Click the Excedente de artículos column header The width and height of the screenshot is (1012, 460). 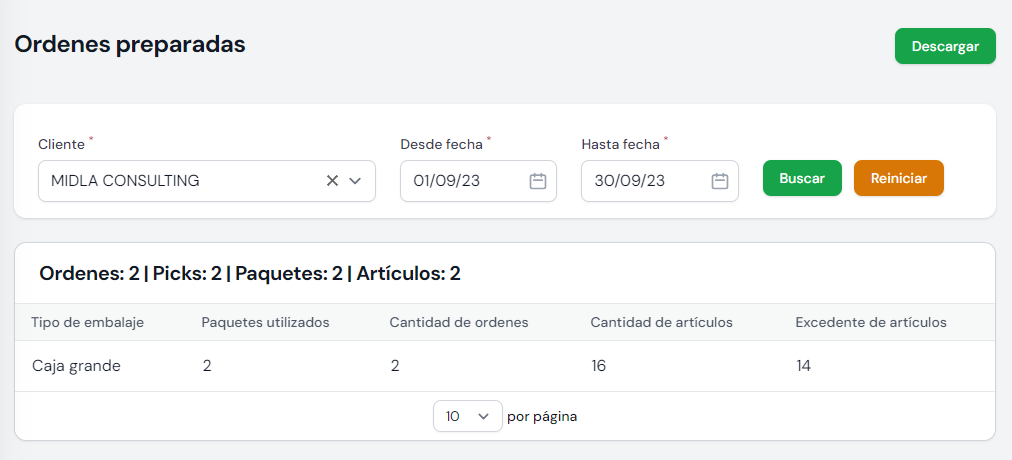[870, 322]
